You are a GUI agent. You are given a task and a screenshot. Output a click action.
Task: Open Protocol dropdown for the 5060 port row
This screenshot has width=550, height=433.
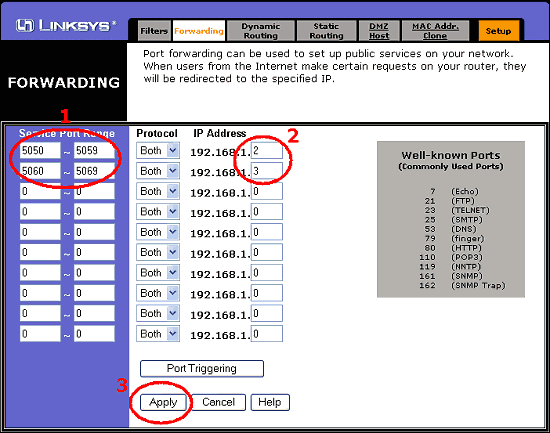(158, 171)
